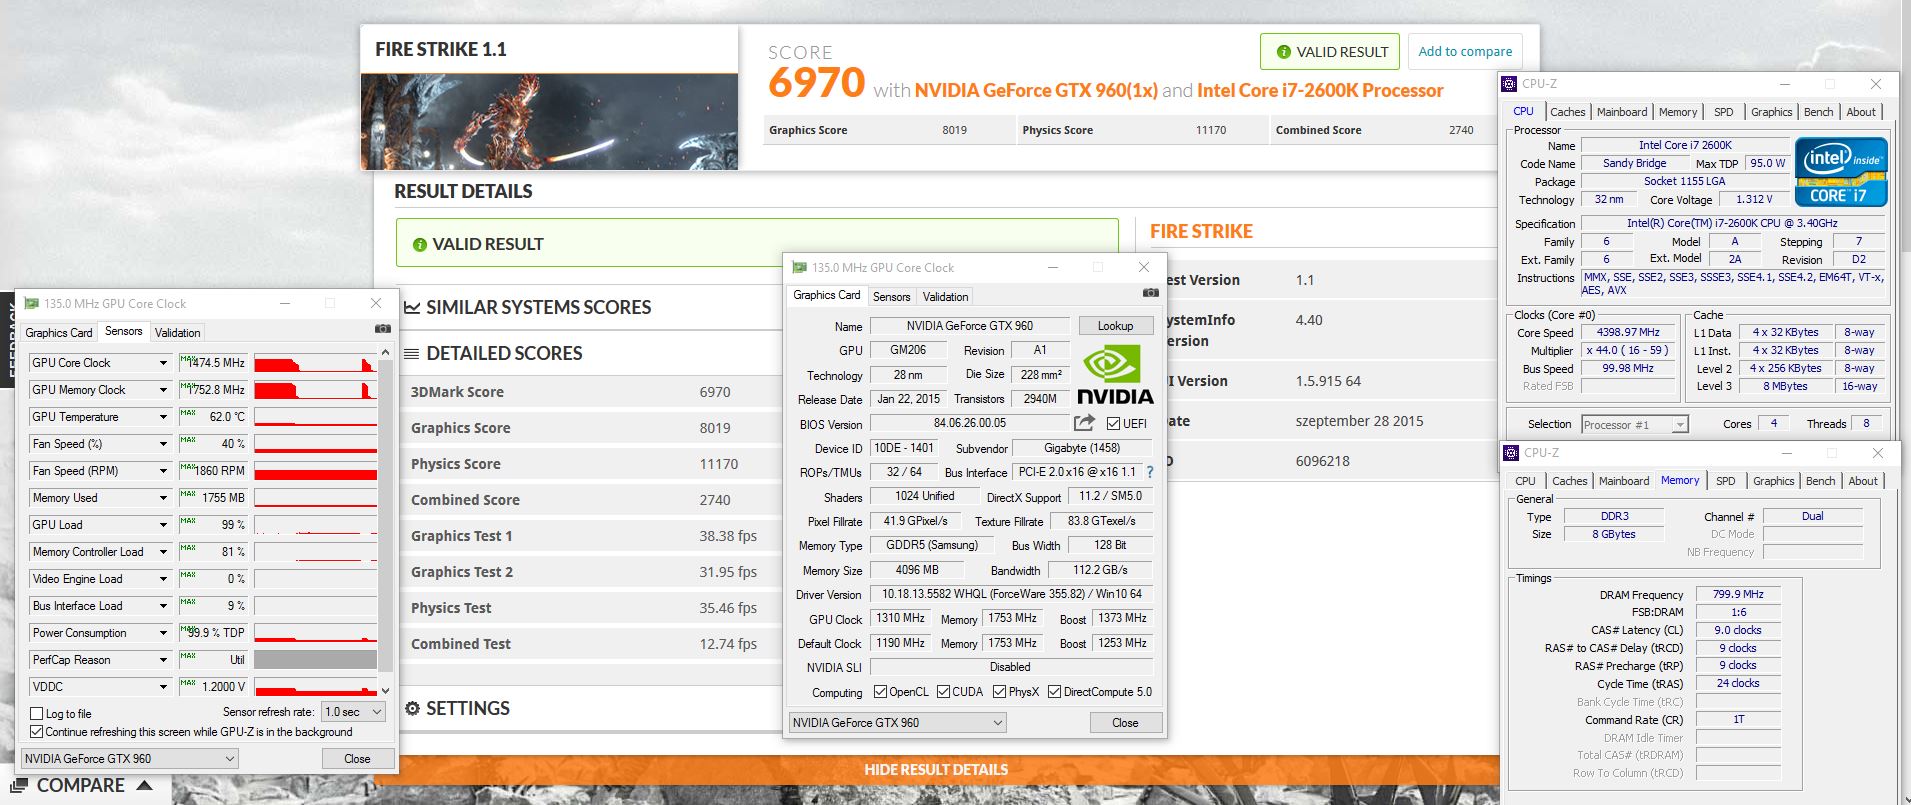1911x805 pixels.
Task: Toggle the CUDA checkbox
Action: click(943, 692)
